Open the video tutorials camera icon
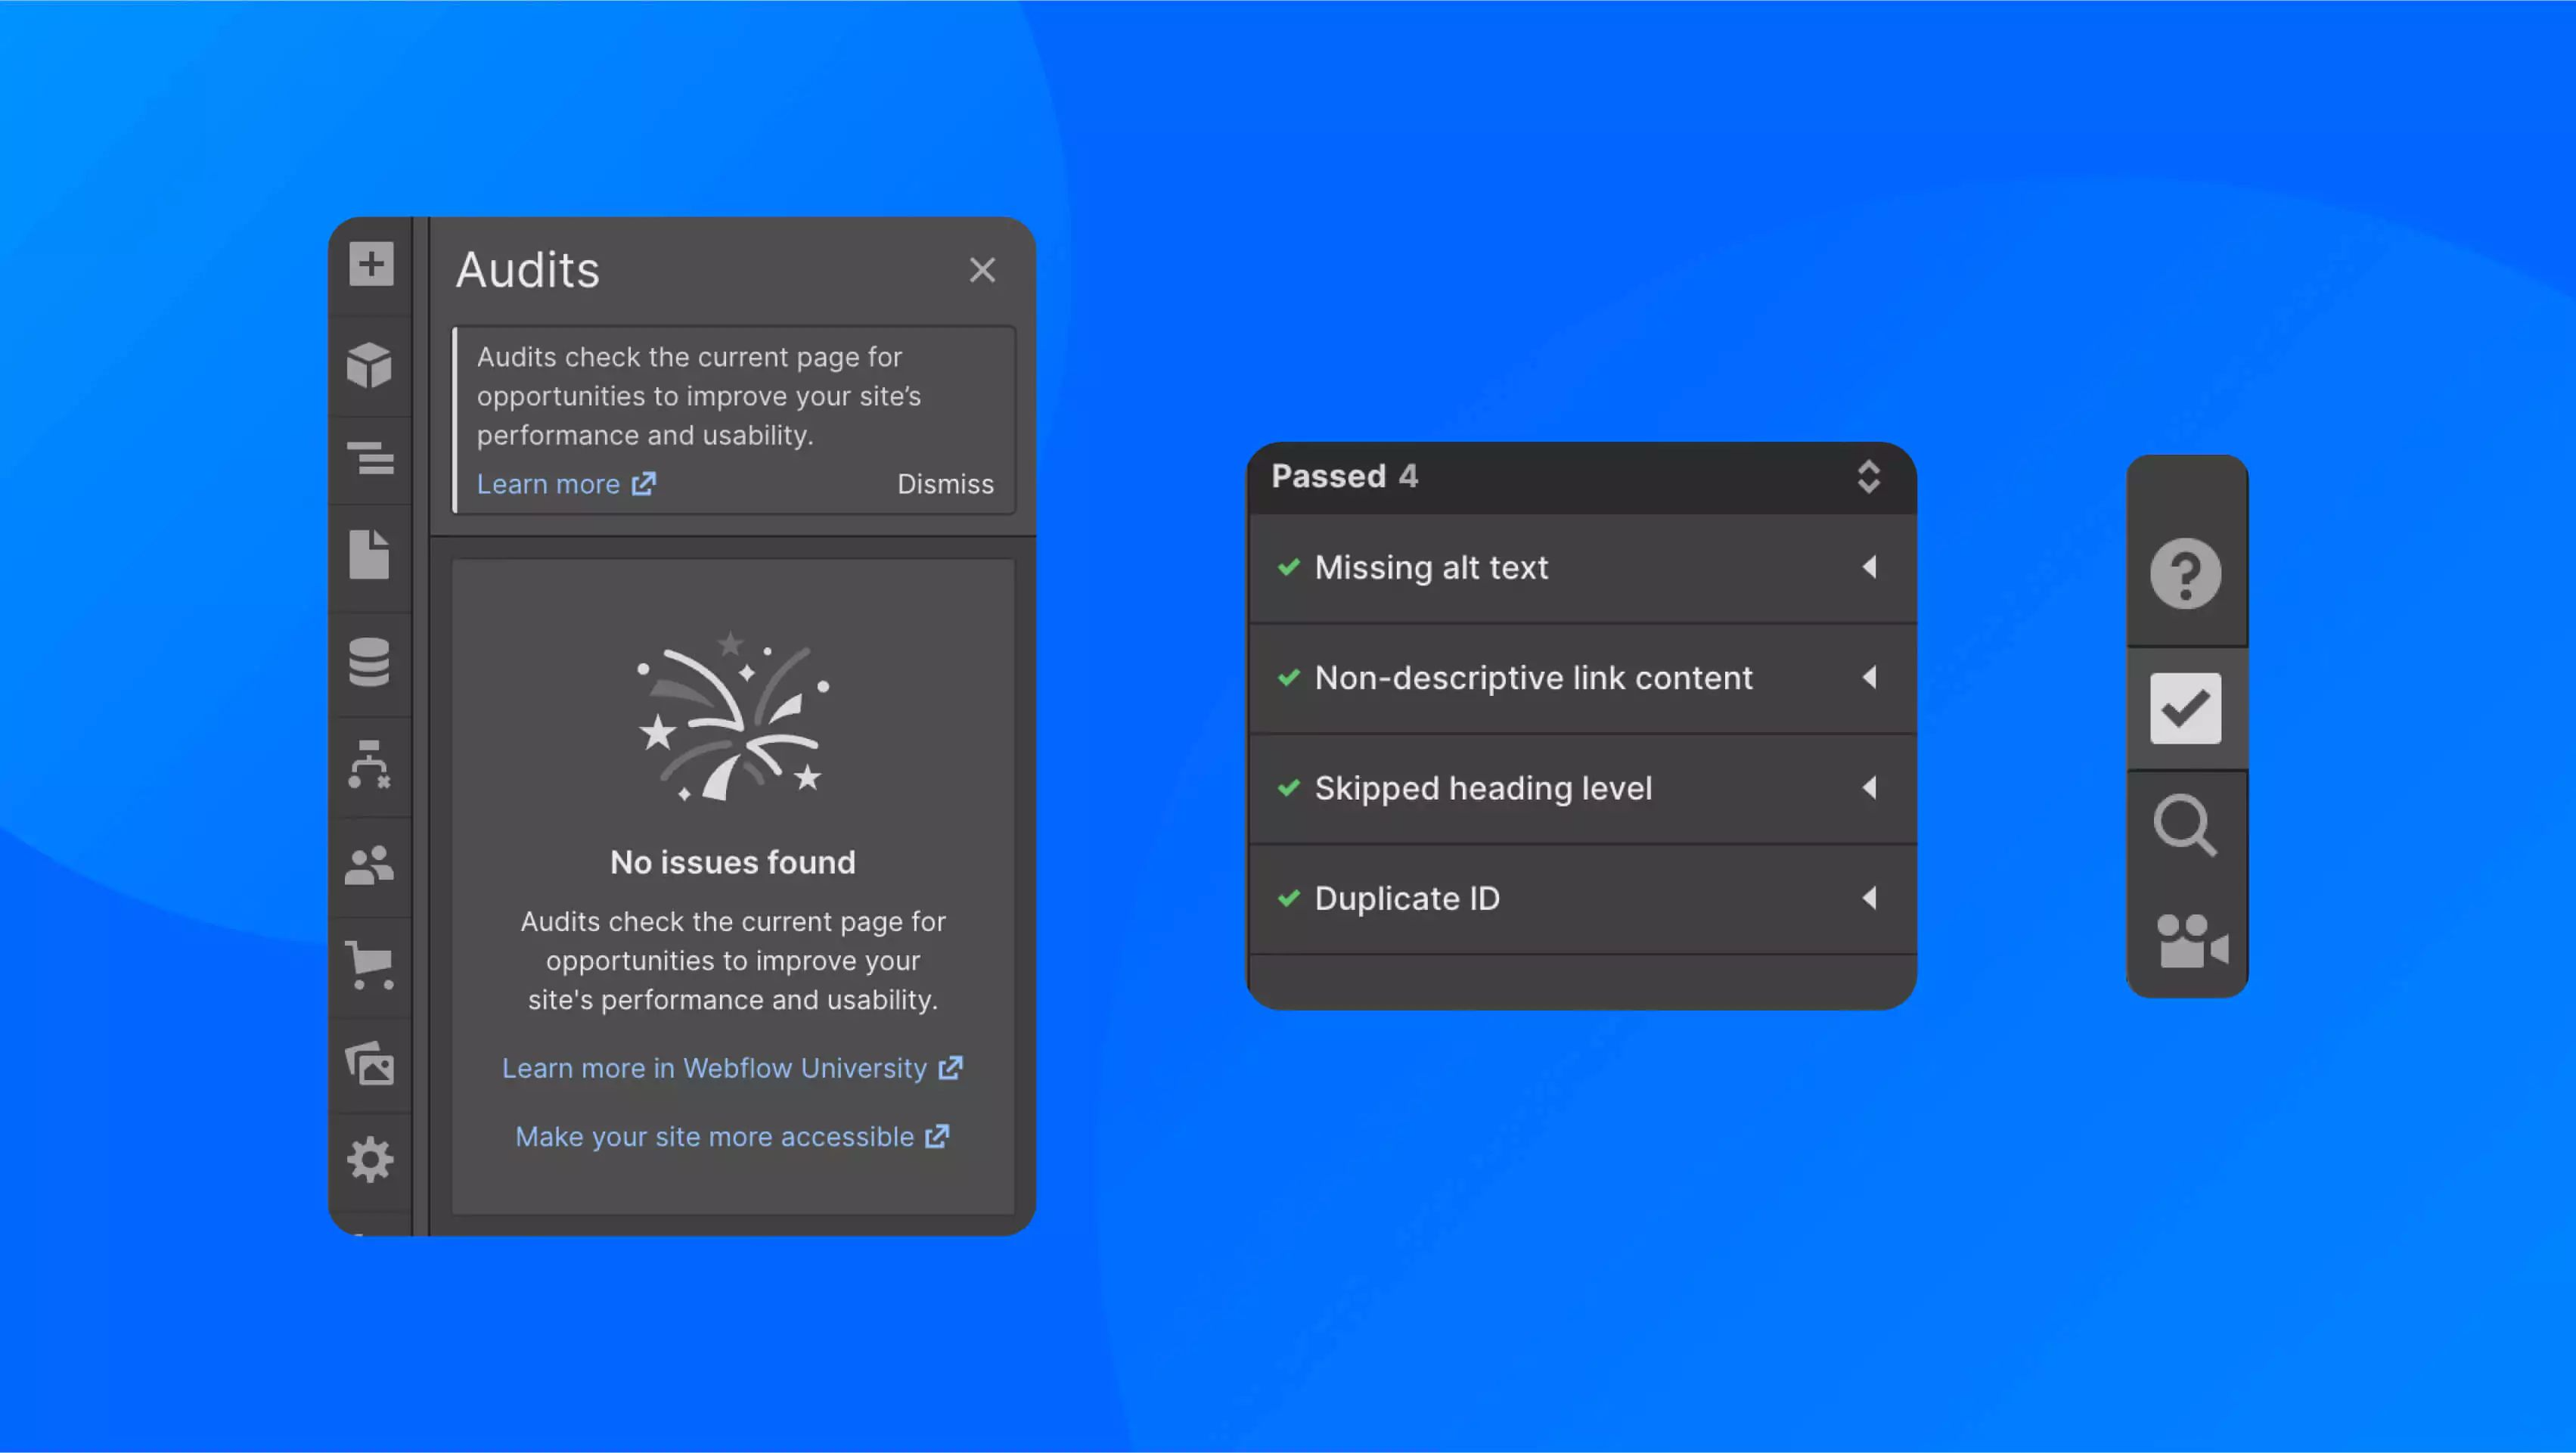Image resolution: width=2576 pixels, height=1453 pixels. 2192,942
